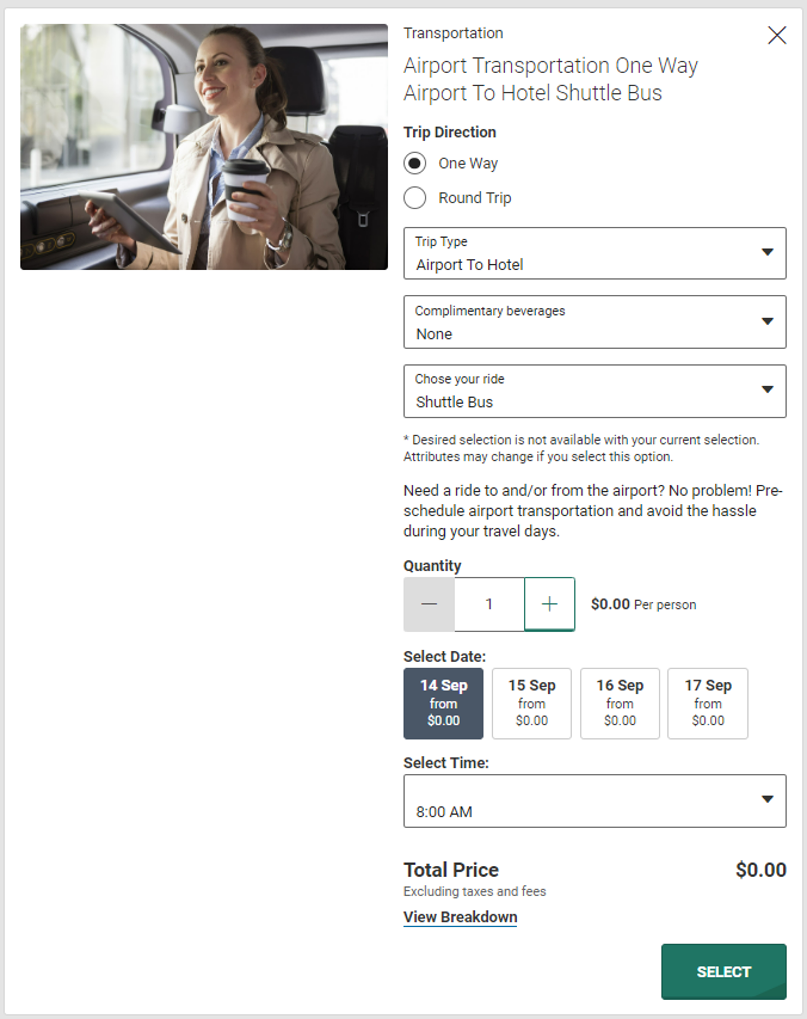Switch to the 17 Sep date
Screen dimensions: 807x1019
click(707, 703)
